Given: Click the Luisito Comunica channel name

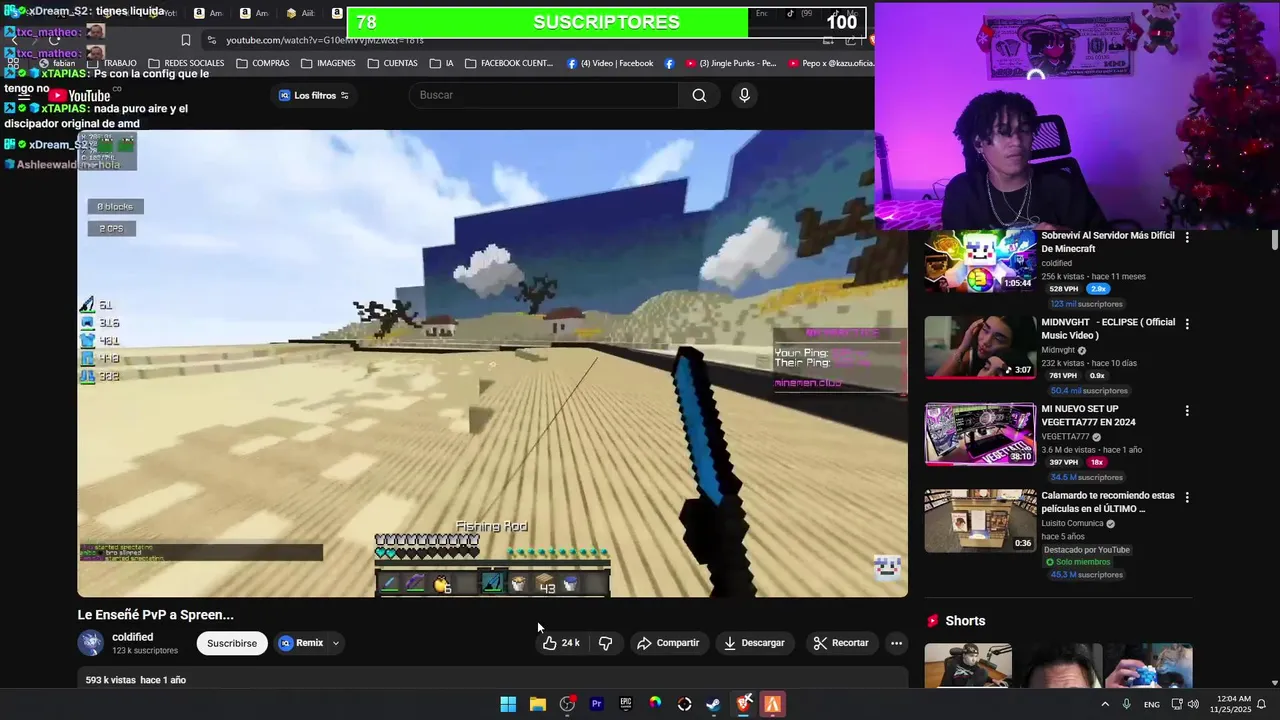Looking at the screenshot, I should (x=1072, y=523).
